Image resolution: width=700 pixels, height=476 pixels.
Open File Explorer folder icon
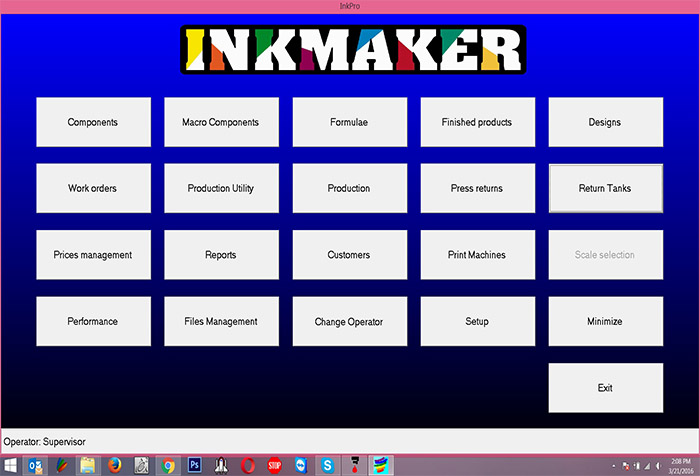88,466
